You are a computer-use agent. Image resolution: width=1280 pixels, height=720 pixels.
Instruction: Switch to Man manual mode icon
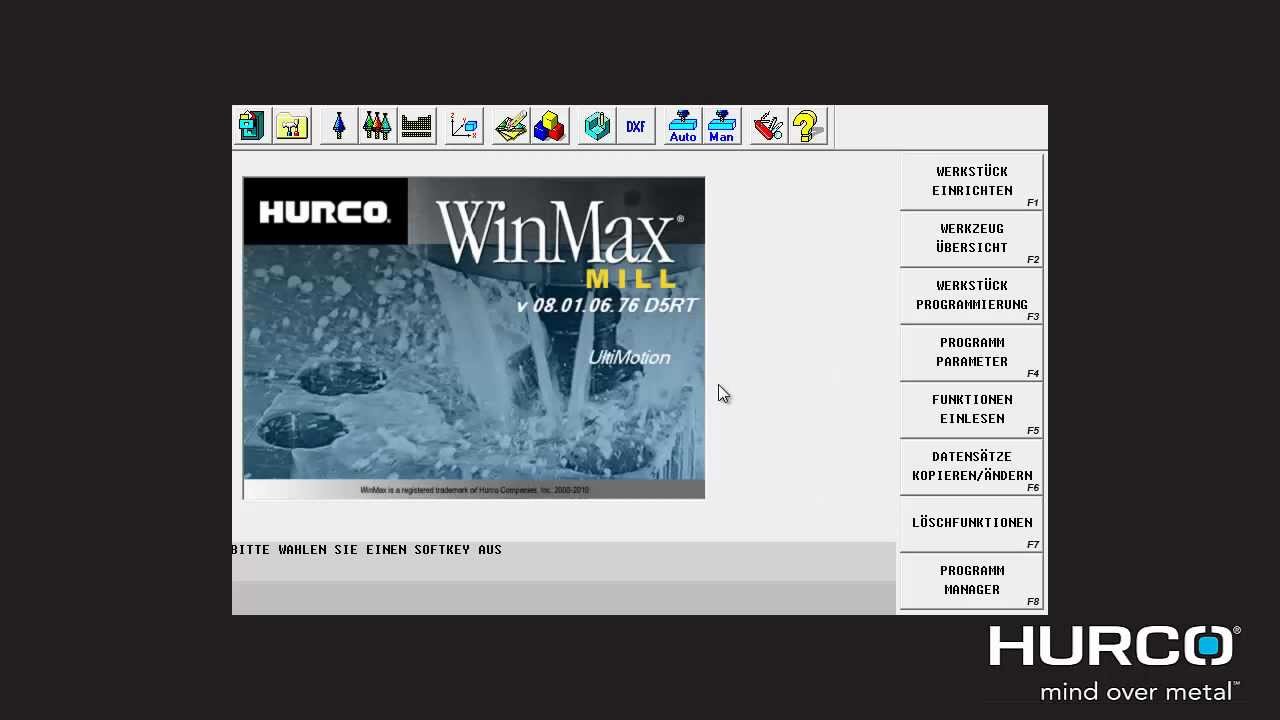pos(721,126)
